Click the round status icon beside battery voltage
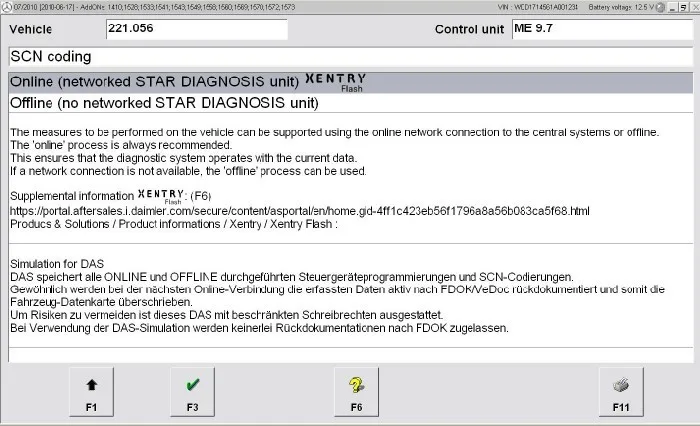This screenshot has height=426, width=700. coord(660,7)
